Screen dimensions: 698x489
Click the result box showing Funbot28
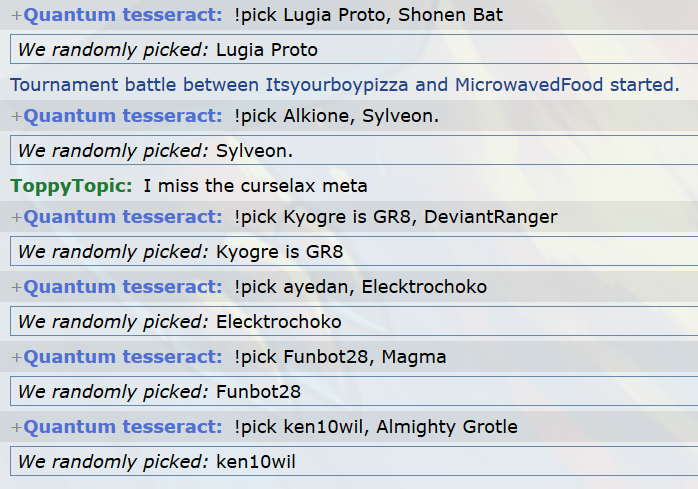point(352,392)
